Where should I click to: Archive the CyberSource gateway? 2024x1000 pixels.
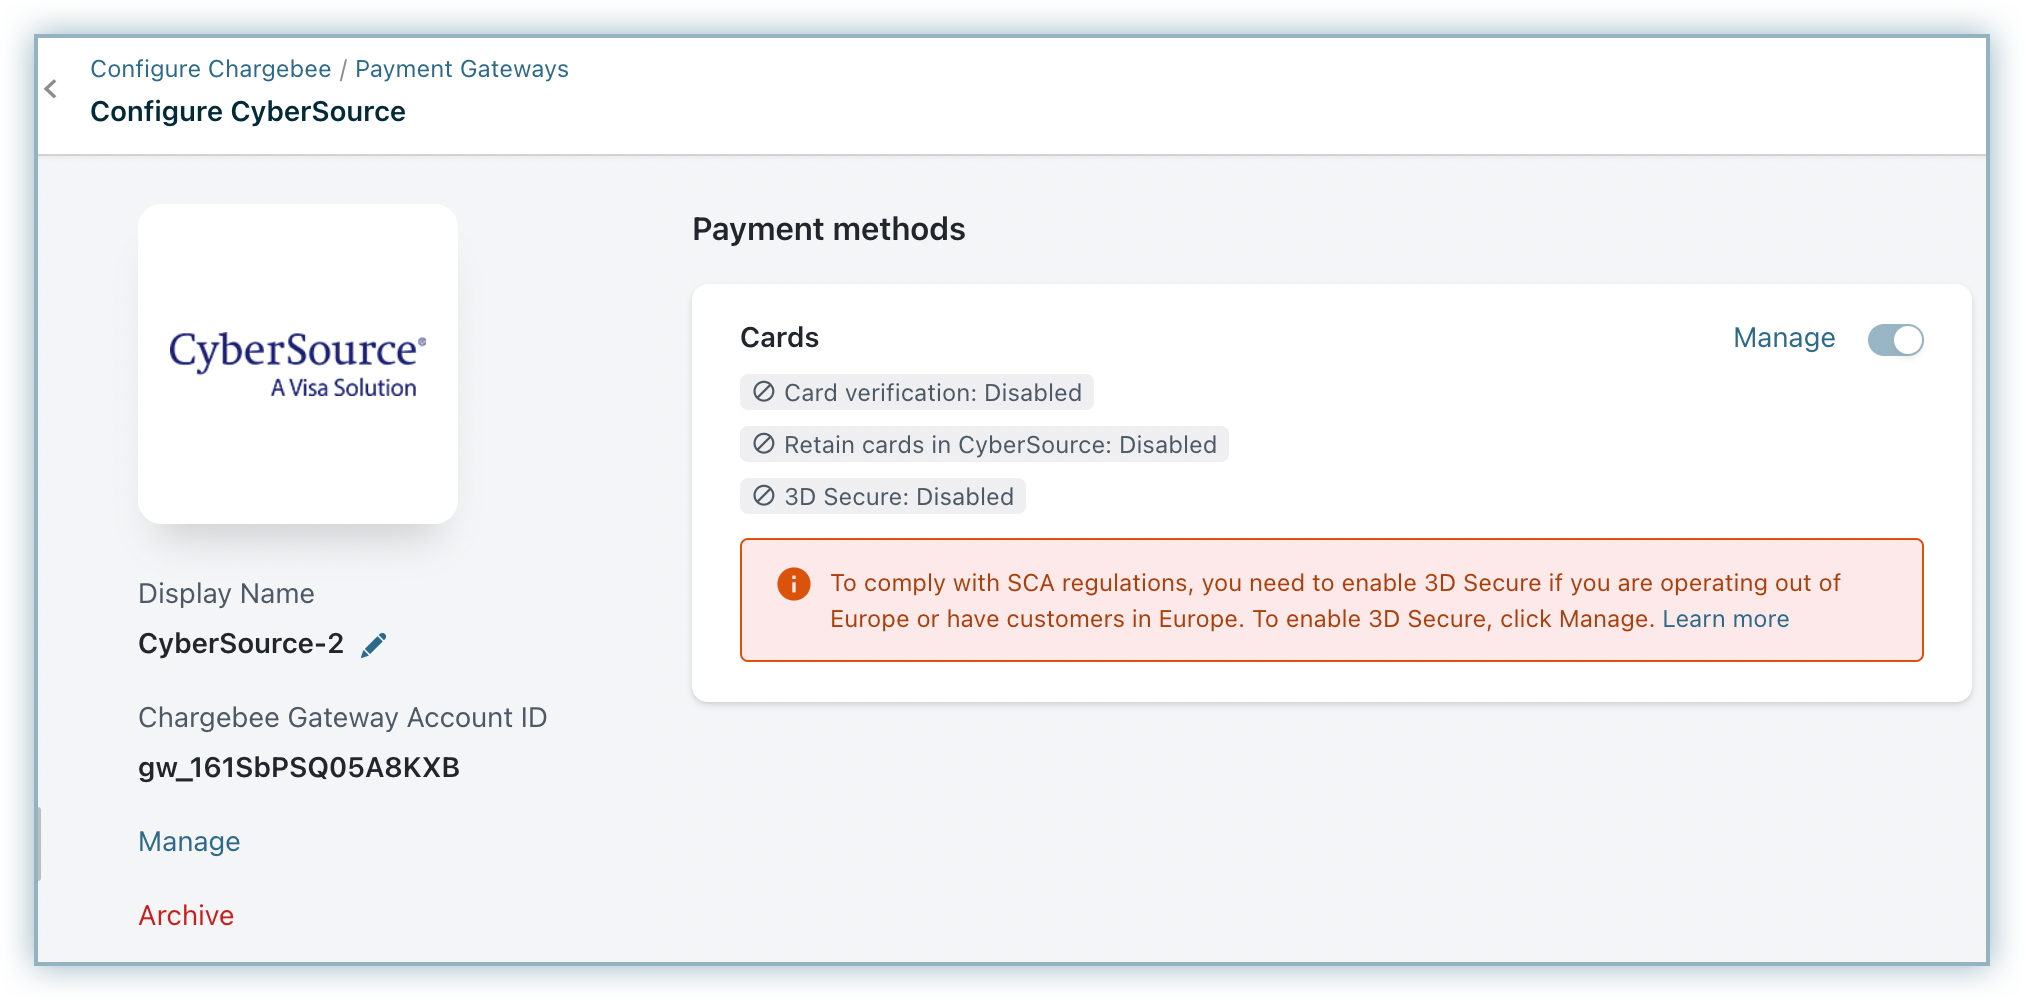click(186, 916)
